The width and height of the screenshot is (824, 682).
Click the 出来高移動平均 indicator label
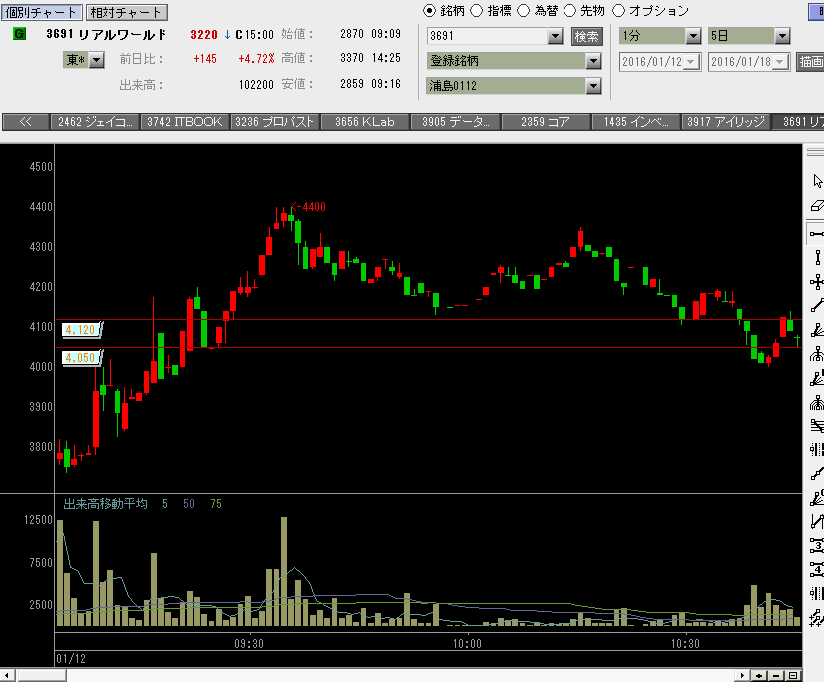pos(105,504)
